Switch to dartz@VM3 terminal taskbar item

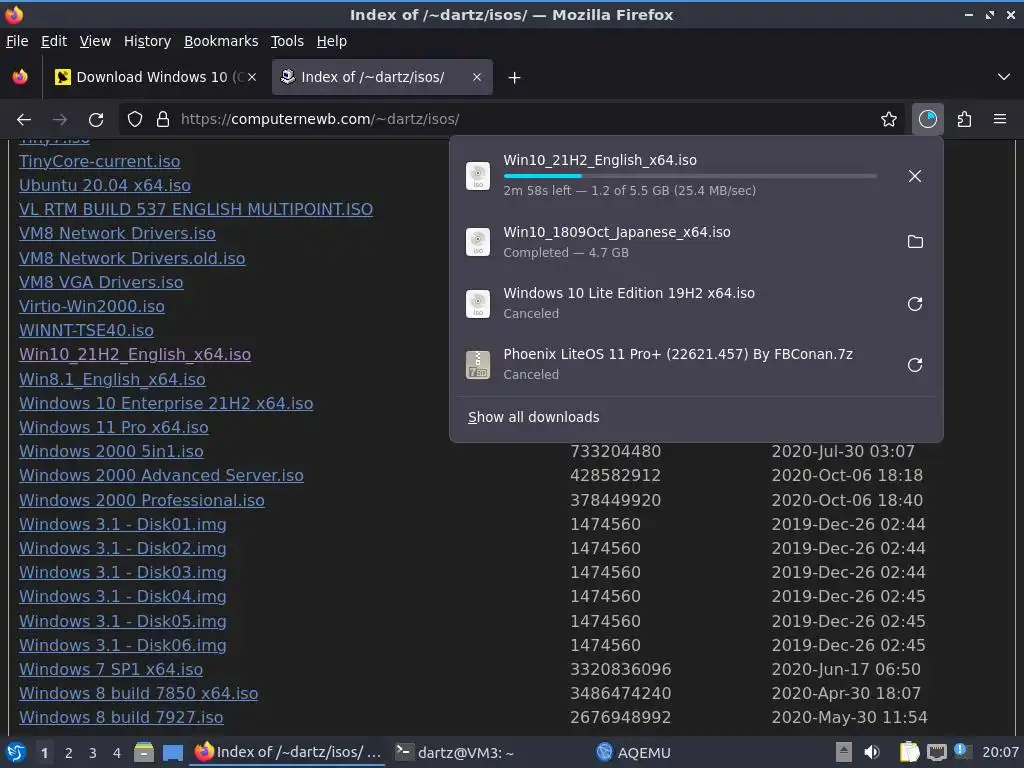(455, 753)
